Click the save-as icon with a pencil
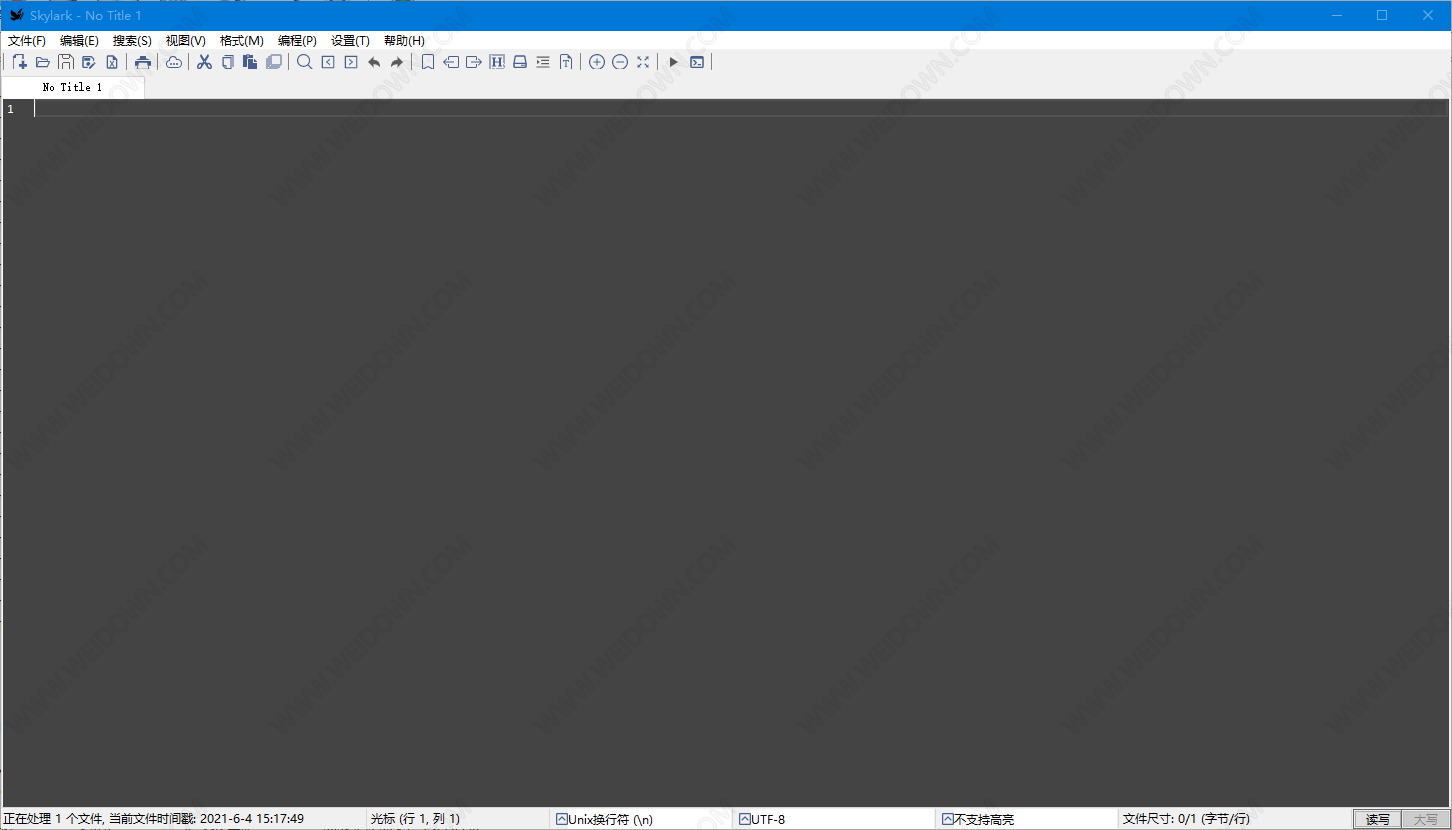The height and width of the screenshot is (830, 1452). tap(88, 62)
